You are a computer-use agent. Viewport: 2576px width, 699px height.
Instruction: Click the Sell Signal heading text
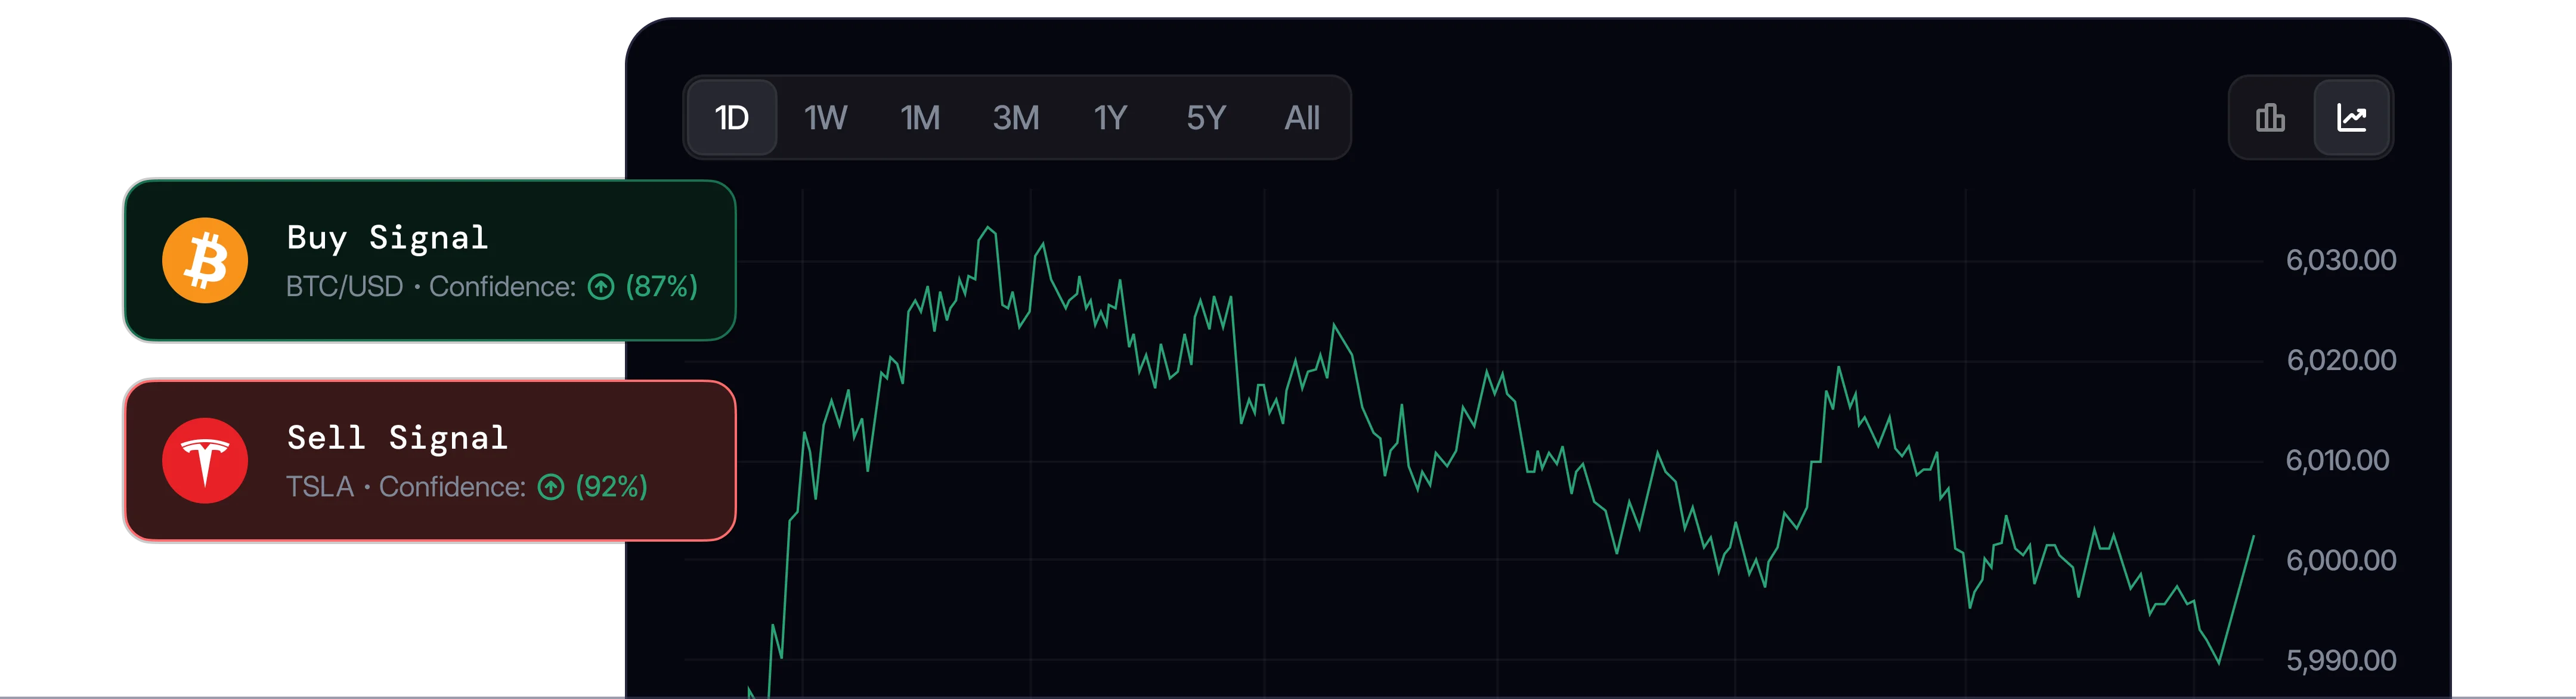click(x=397, y=438)
